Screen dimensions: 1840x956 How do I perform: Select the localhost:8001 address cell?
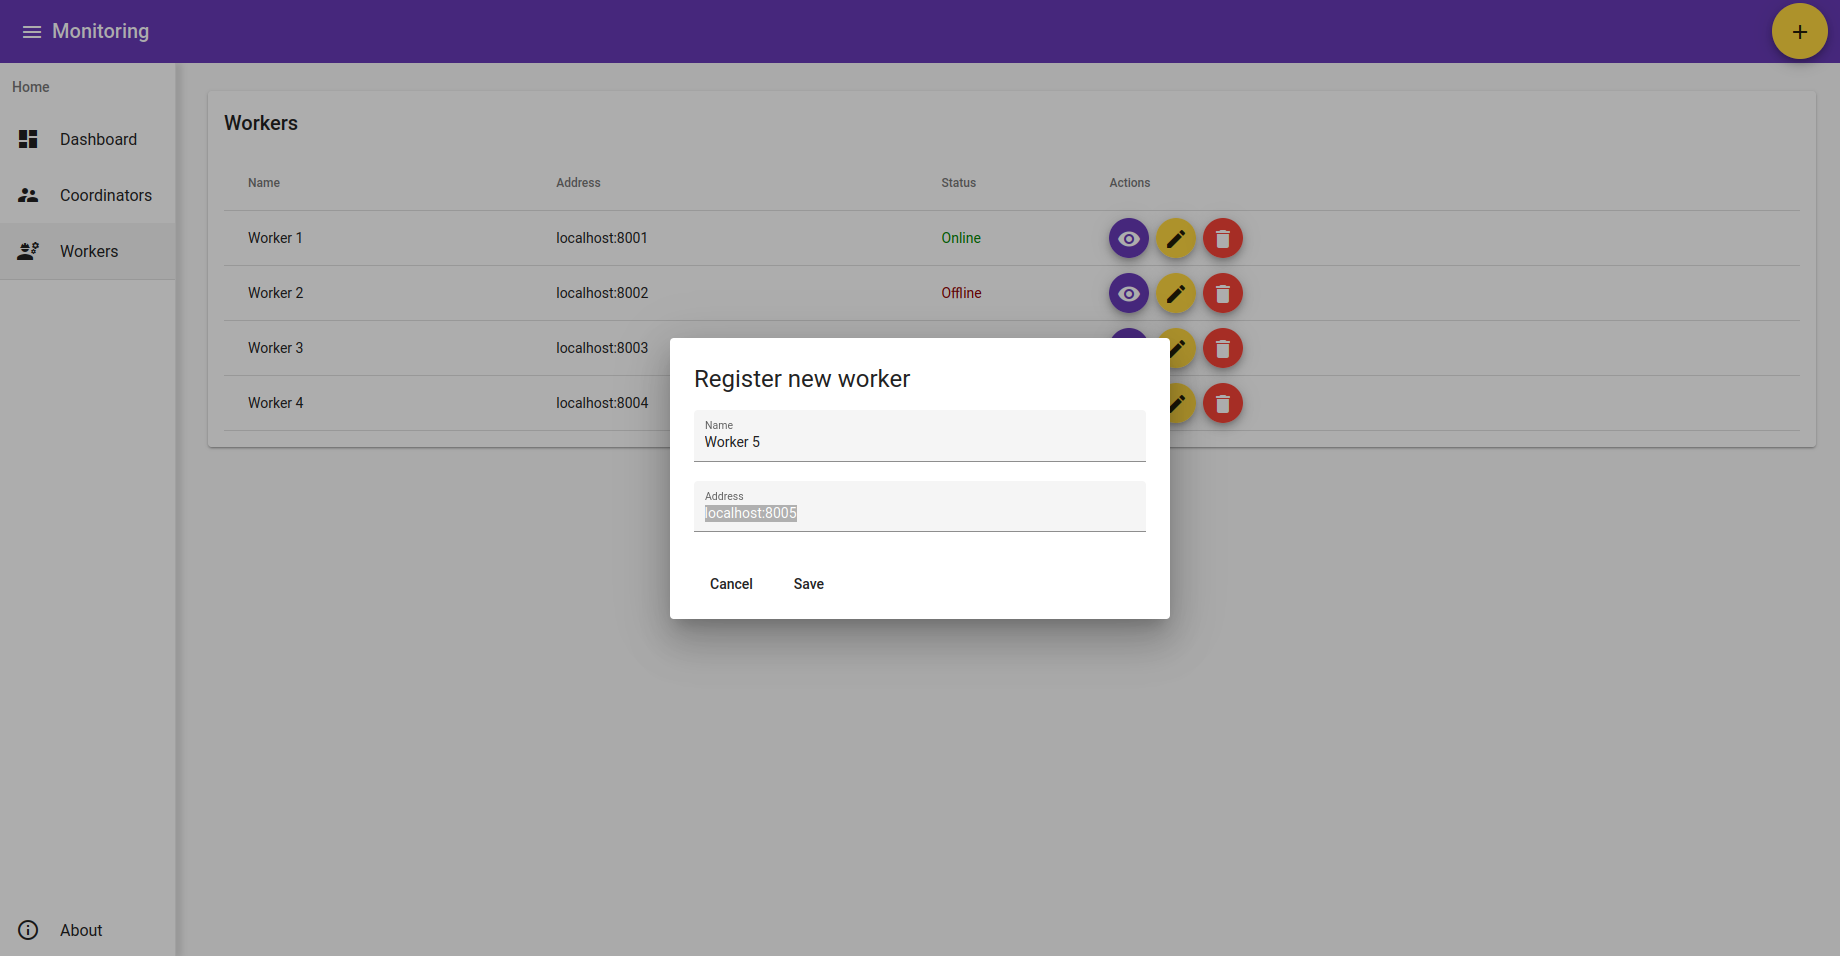(x=602, y=238)
